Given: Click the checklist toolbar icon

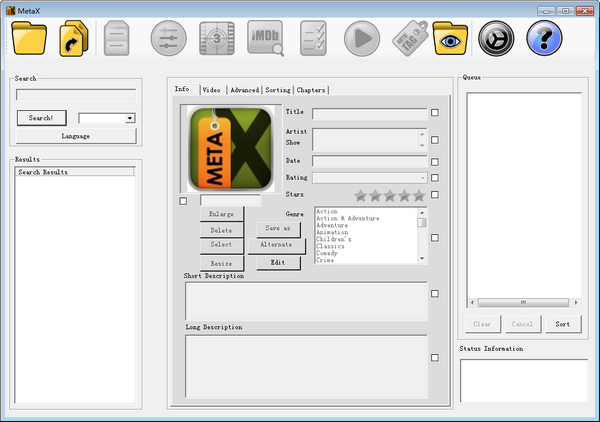Looking at the screenshot, I should click(x=314, y=39).
